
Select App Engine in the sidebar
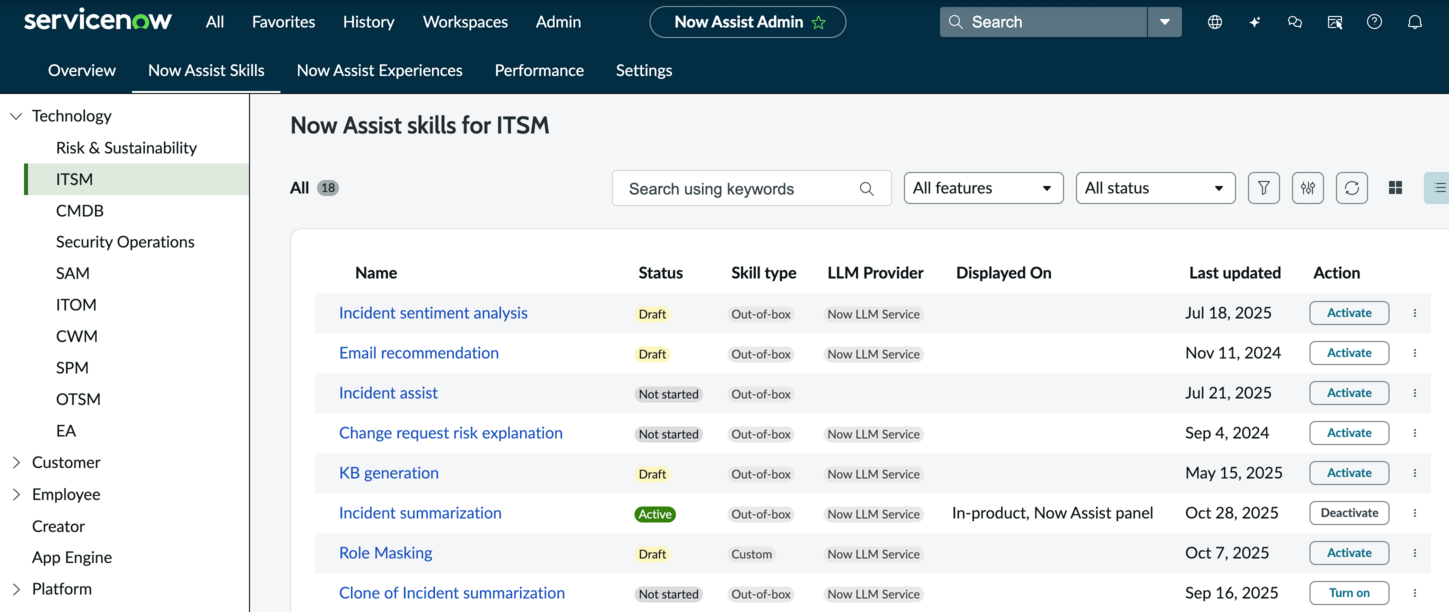[72, 557]
